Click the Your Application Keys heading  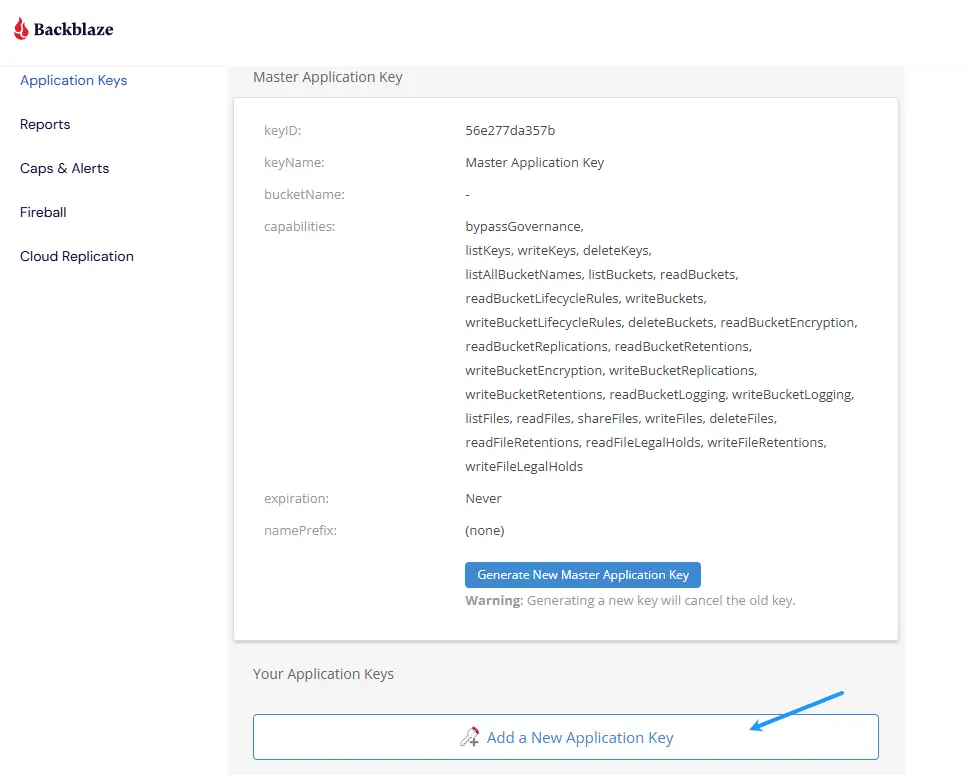pyautogui.click(x=323, y=674)
